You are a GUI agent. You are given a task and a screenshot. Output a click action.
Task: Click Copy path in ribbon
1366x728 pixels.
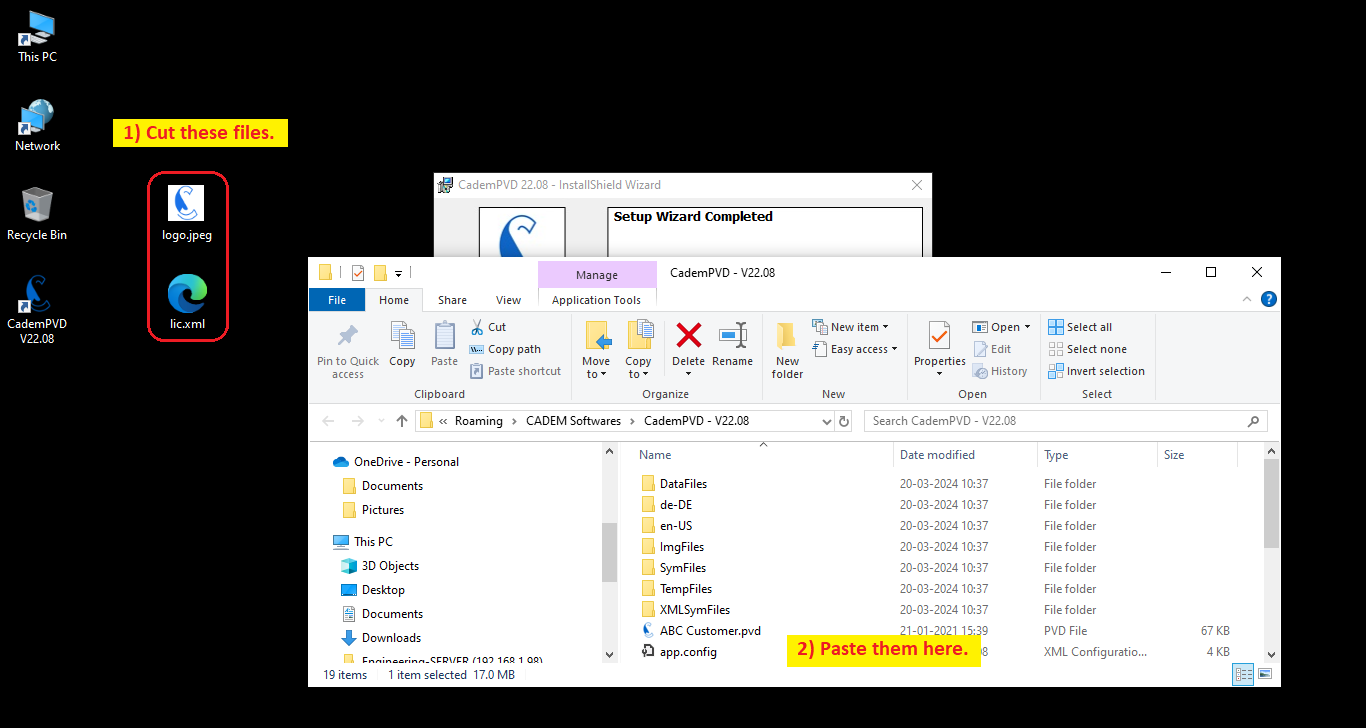(x=505, y=349)
